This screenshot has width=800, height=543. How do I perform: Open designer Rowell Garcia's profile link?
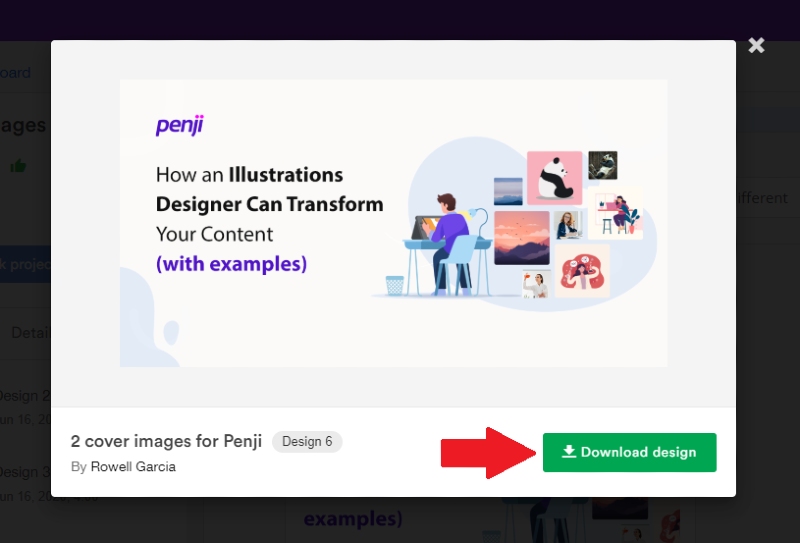click(x=133, y=466)
